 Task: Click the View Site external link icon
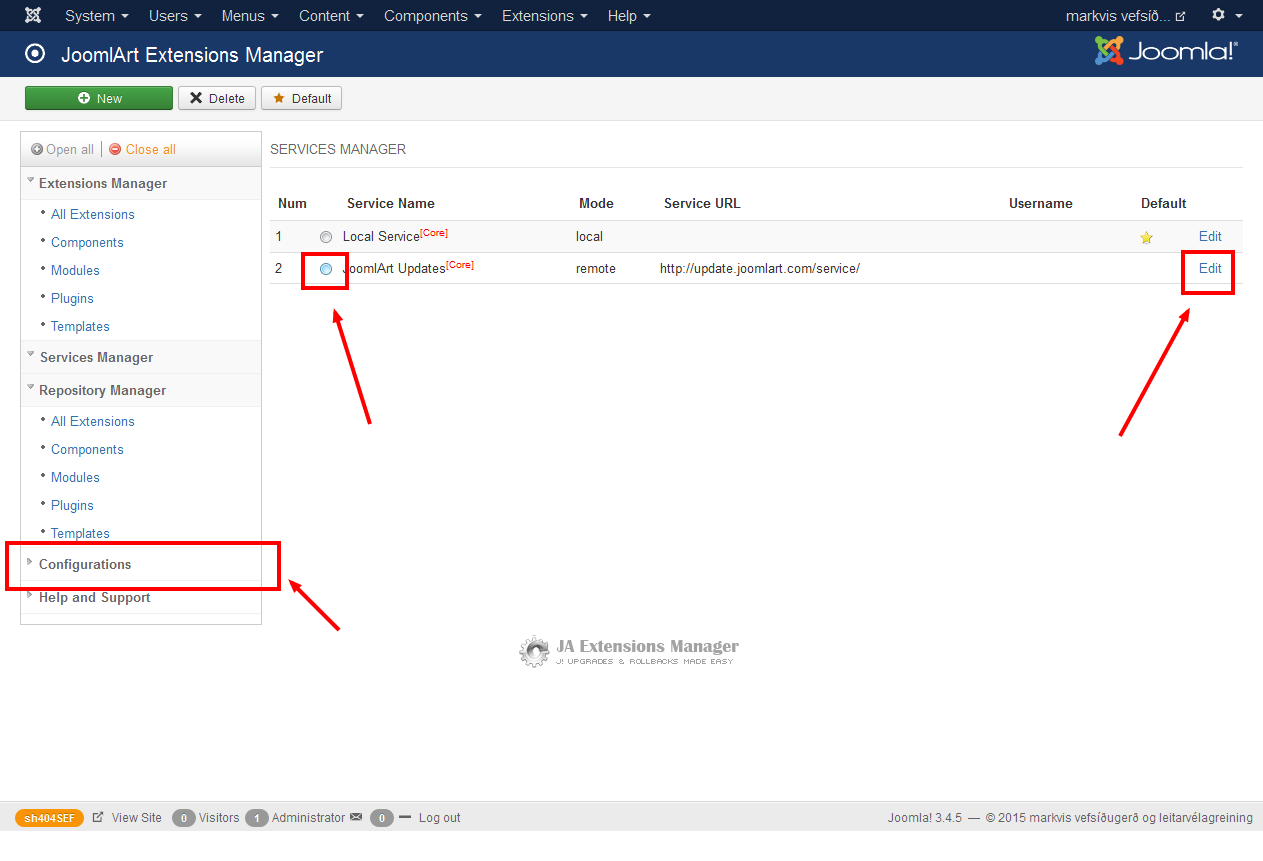click(98, 817)
